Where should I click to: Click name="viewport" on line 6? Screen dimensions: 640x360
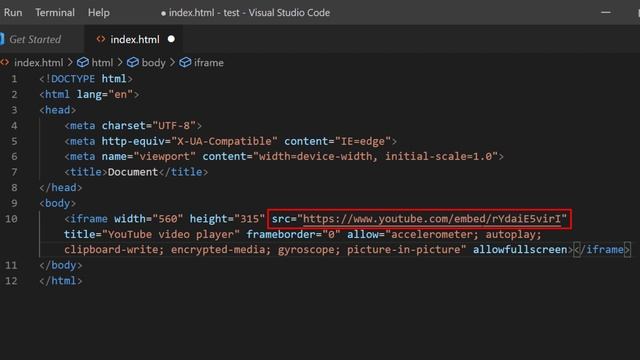(149, 156)
